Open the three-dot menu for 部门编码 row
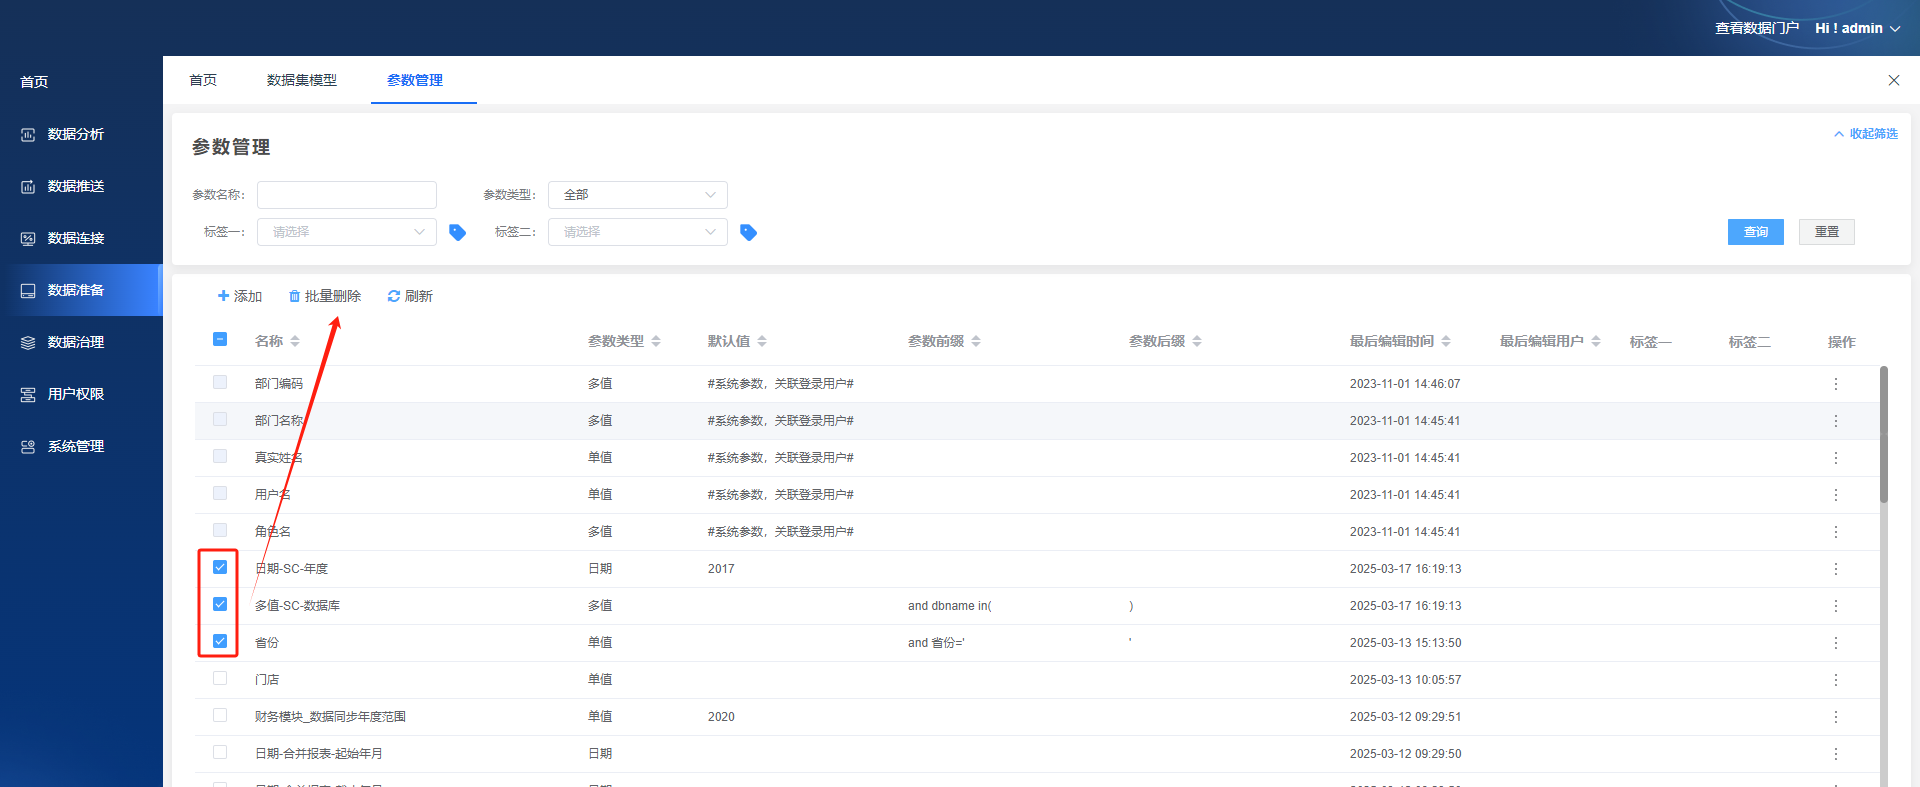Screen dimensions: 1920x787 click(x=1835, y=384)
